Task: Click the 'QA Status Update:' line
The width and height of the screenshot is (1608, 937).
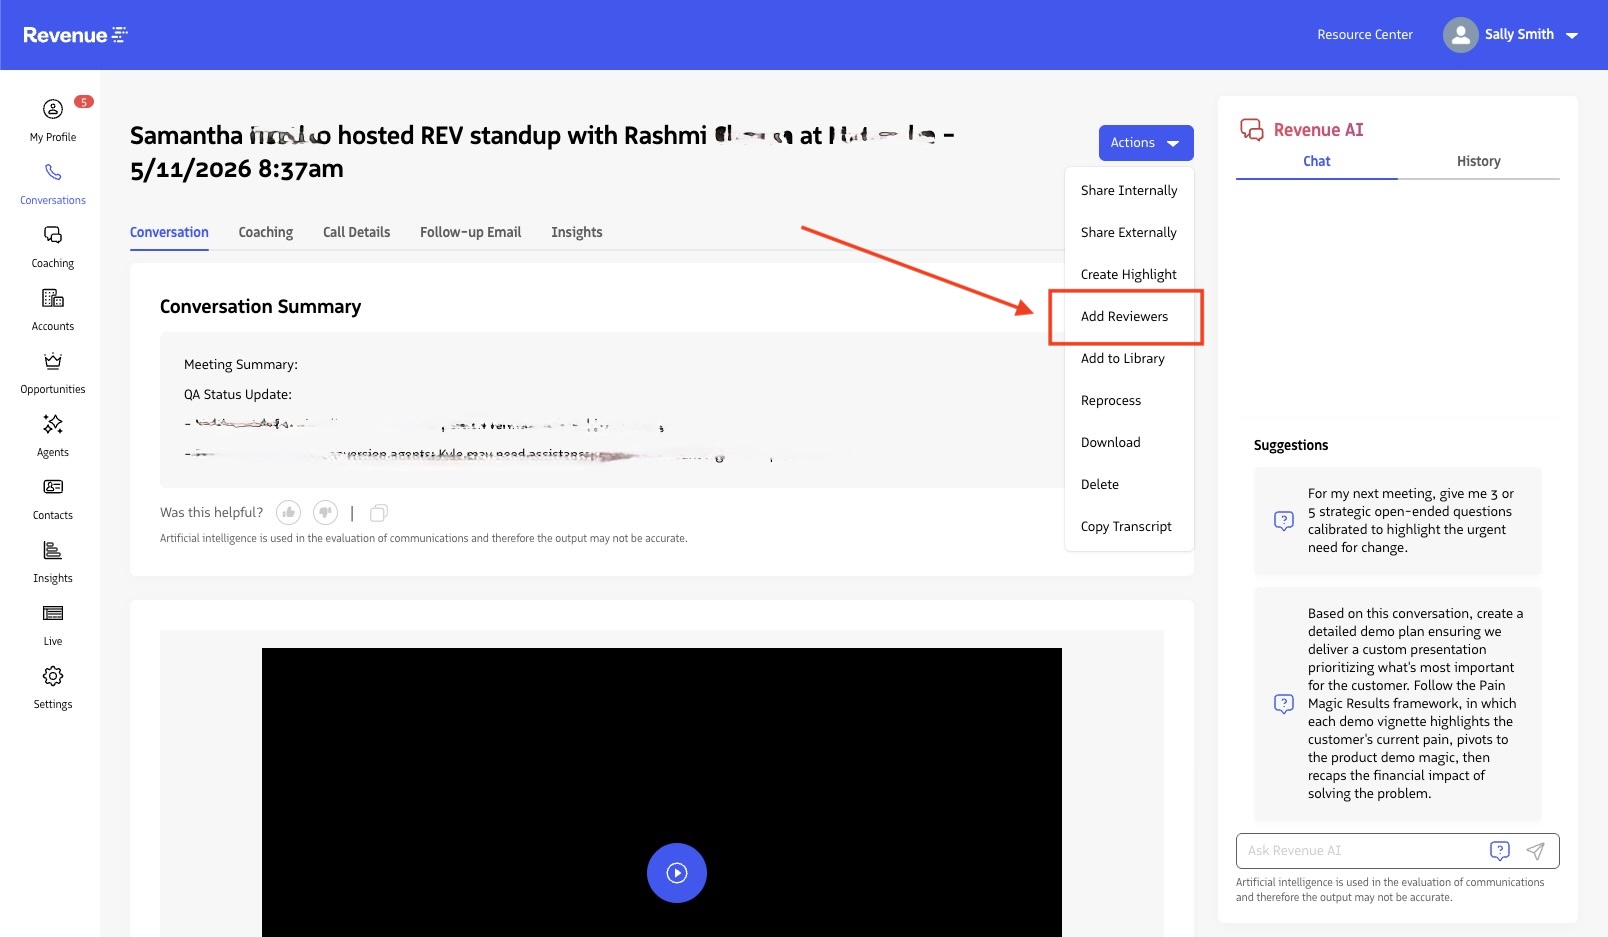Action: [238, 395]
